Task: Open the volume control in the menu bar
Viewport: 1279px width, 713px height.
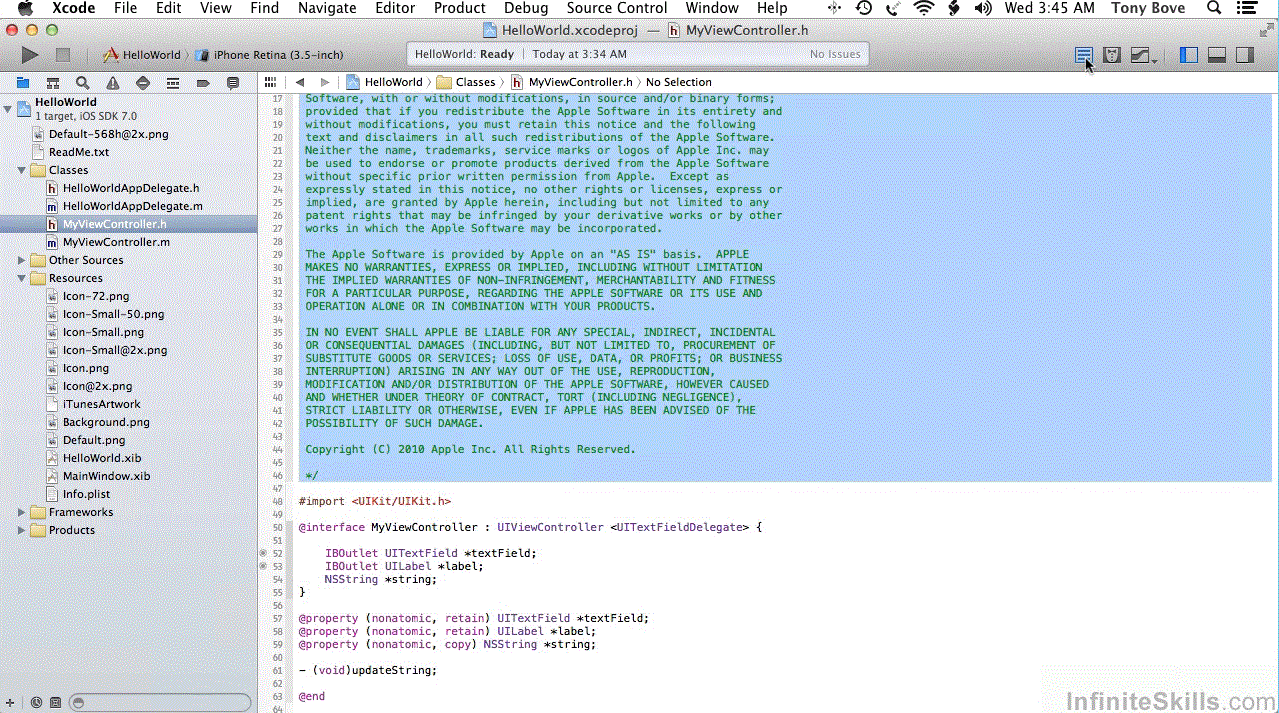Action: click(983, 8)
